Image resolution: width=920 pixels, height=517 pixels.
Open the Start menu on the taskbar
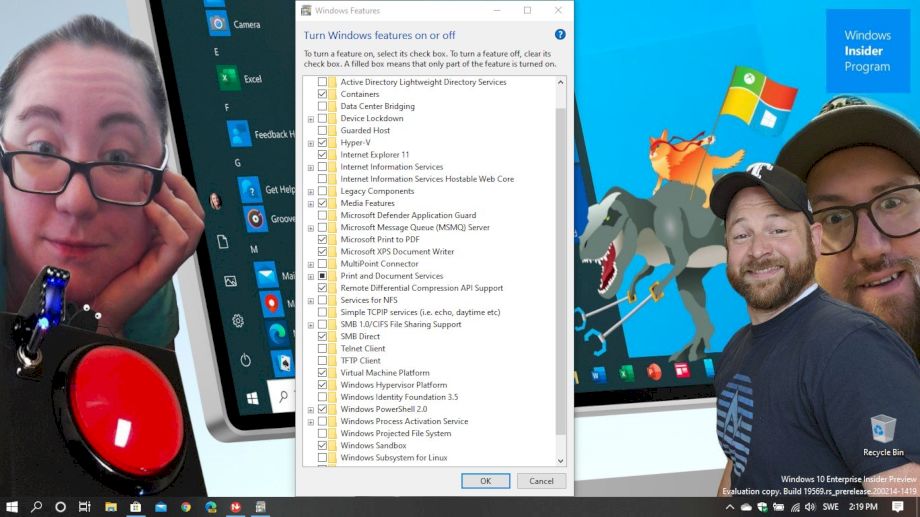coord(12,506)
